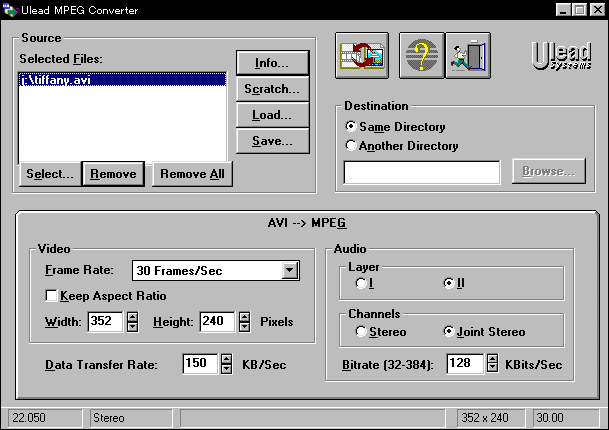Viewport: 609px width, 430px height.
Task: Click the Save... button
Action: click(272, 141)
